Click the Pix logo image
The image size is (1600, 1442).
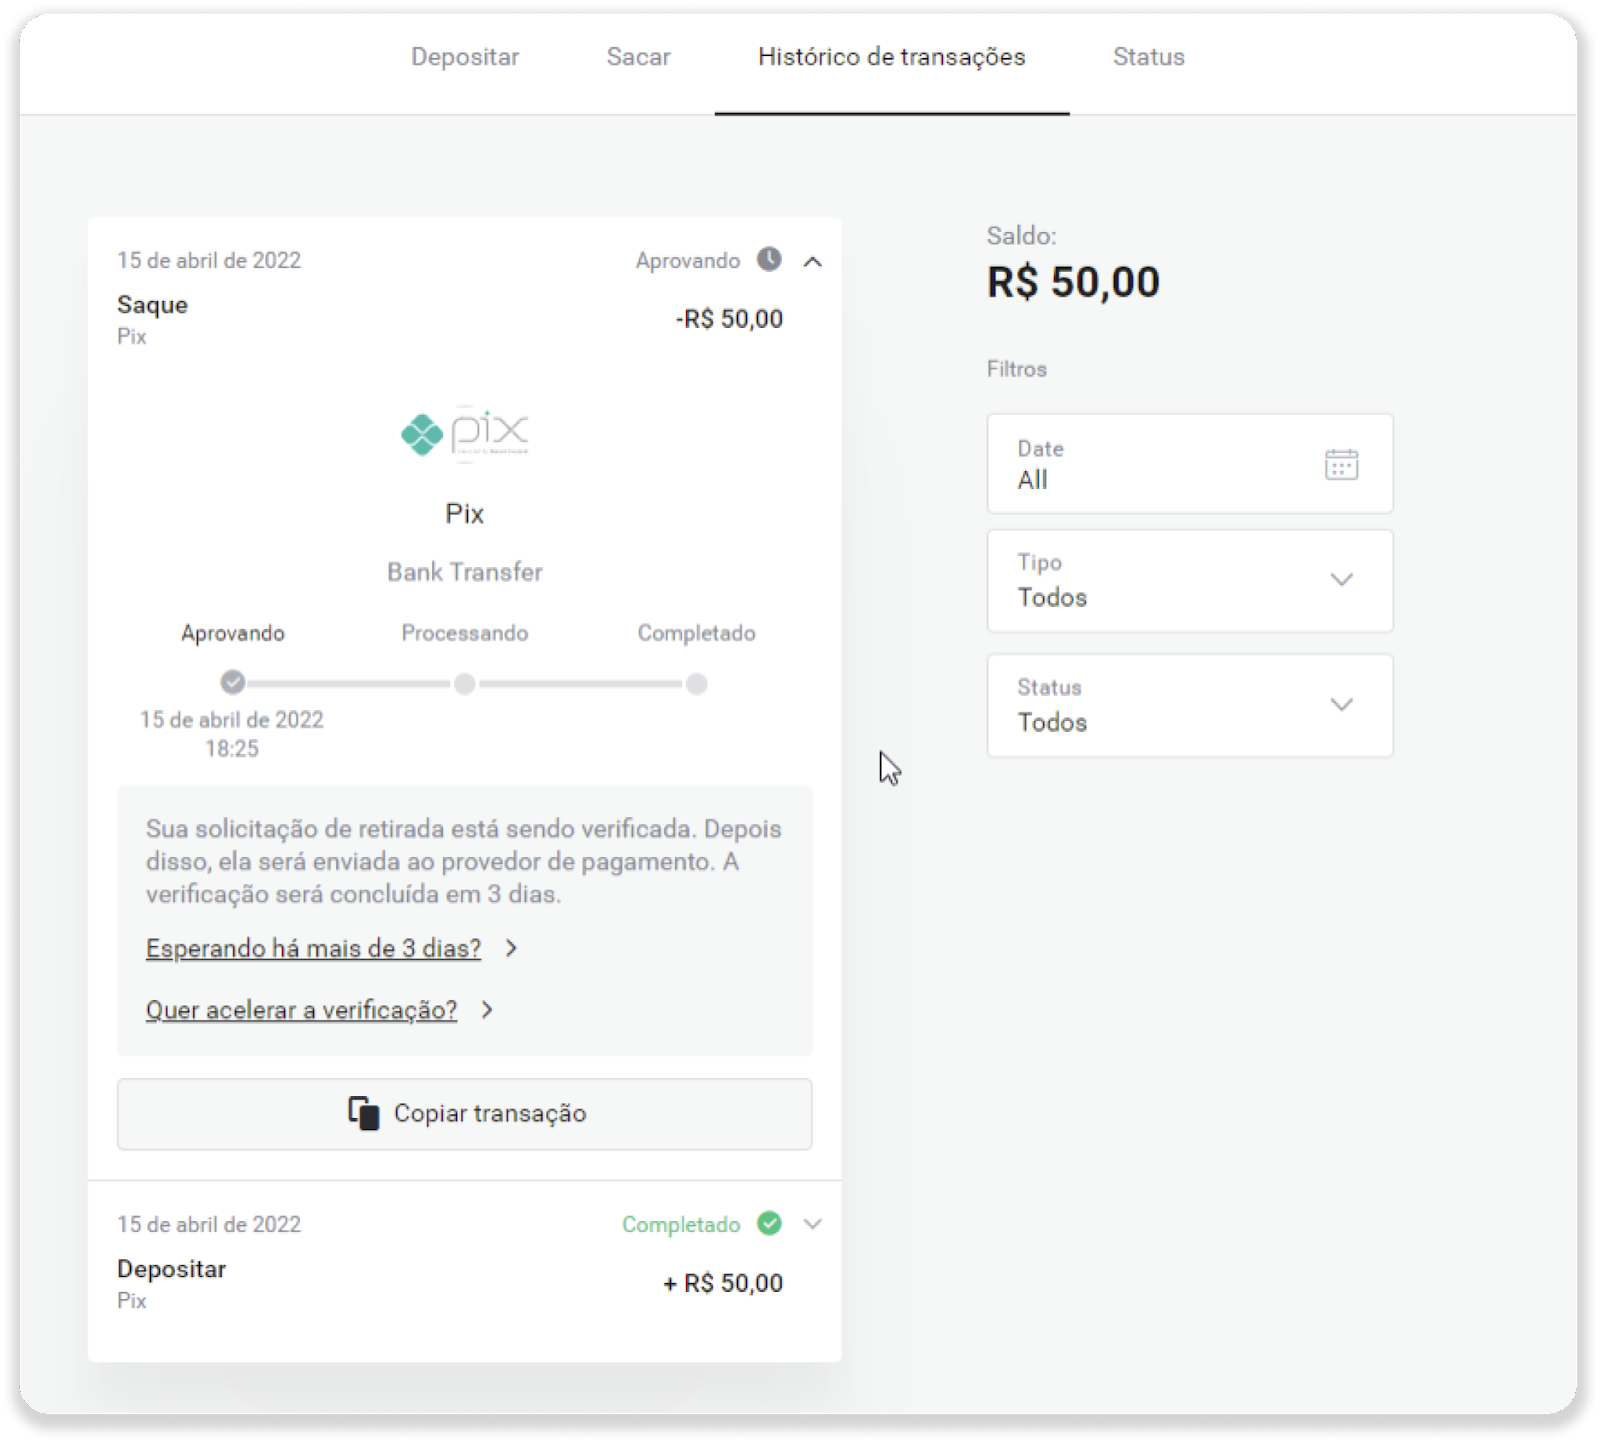(465, 434)
